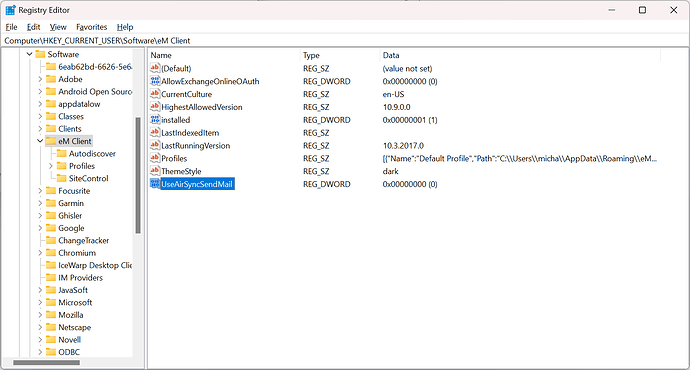Click the registry path address bar

coord(345,40)
